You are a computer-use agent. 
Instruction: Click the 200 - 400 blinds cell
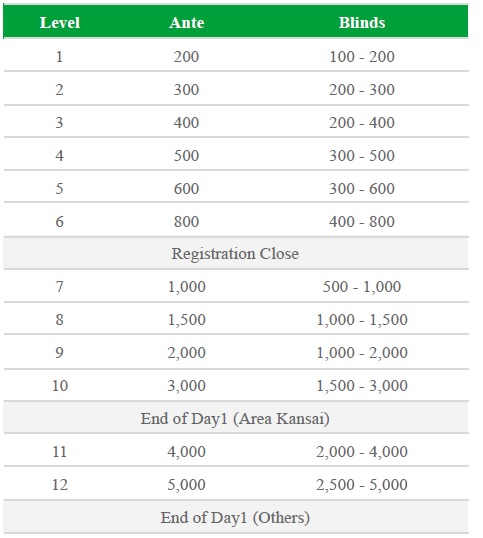(x=362, y=122)
